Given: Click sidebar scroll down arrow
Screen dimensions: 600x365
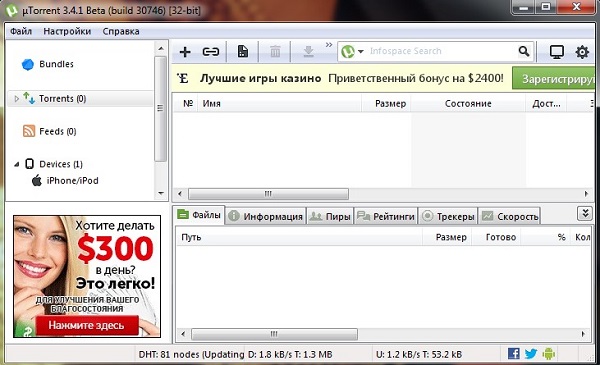Looking at the screenshot, I should pyautogui.click(x=161, y=193).
